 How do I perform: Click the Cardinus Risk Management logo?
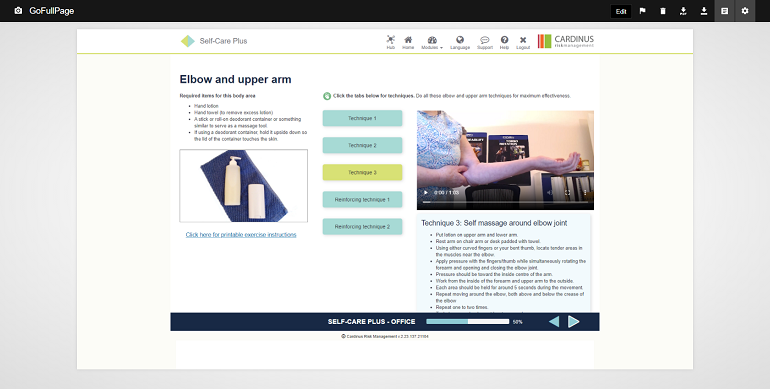point(566,41)
